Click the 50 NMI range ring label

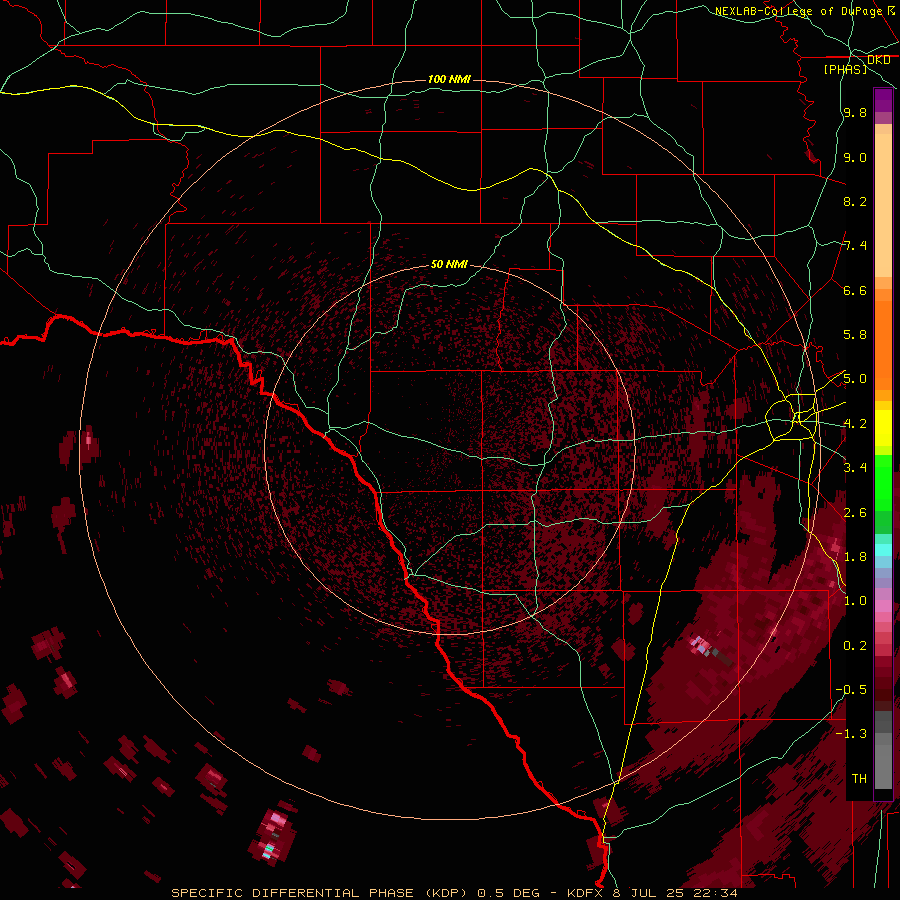click(x=449, y=264)
